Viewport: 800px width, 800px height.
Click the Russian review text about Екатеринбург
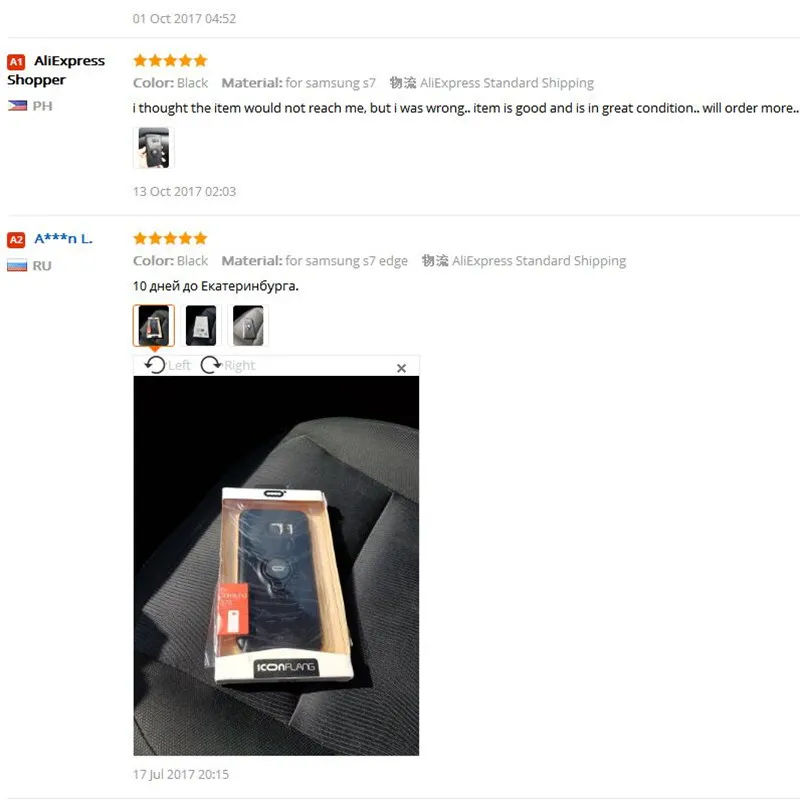click(215, 286)
